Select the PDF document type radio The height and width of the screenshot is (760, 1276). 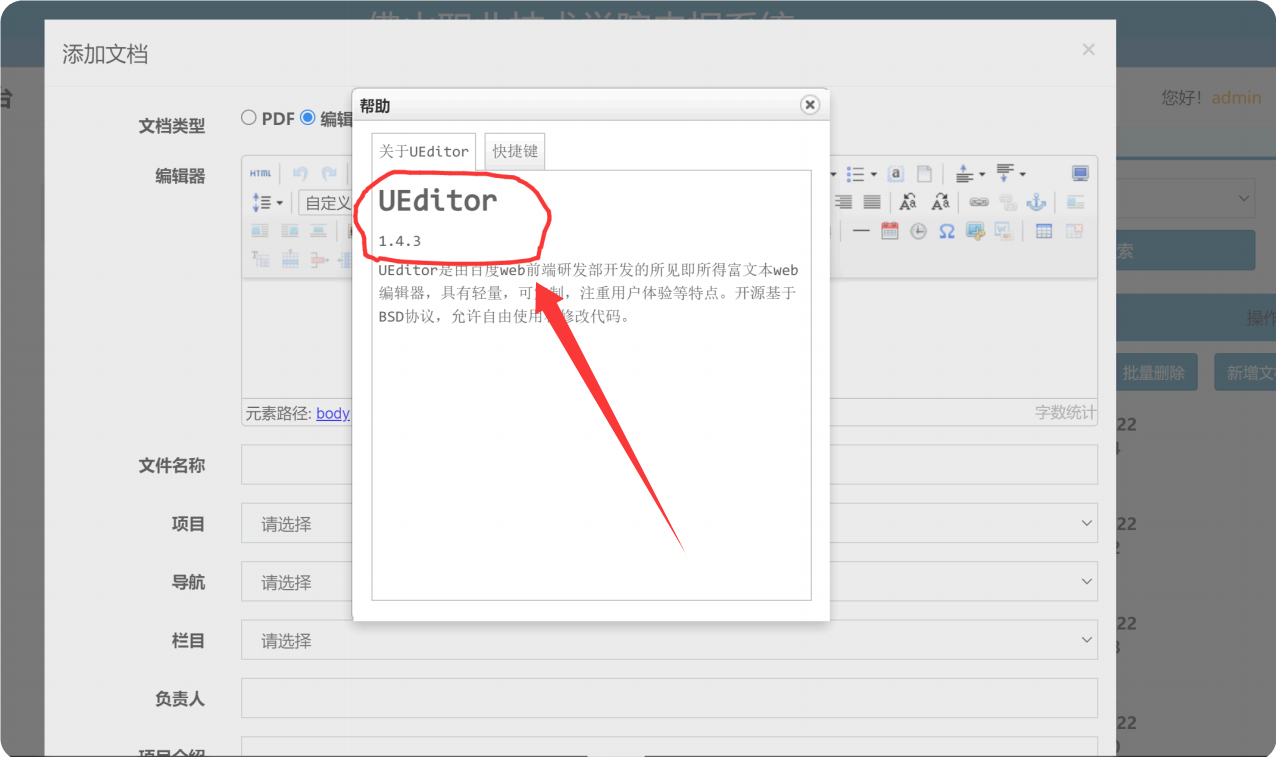pos(249,117)
